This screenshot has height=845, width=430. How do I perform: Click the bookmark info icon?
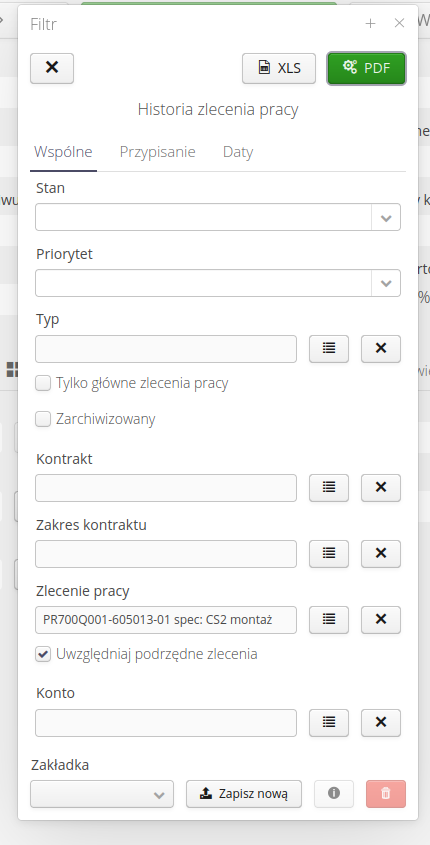point(334,794)
